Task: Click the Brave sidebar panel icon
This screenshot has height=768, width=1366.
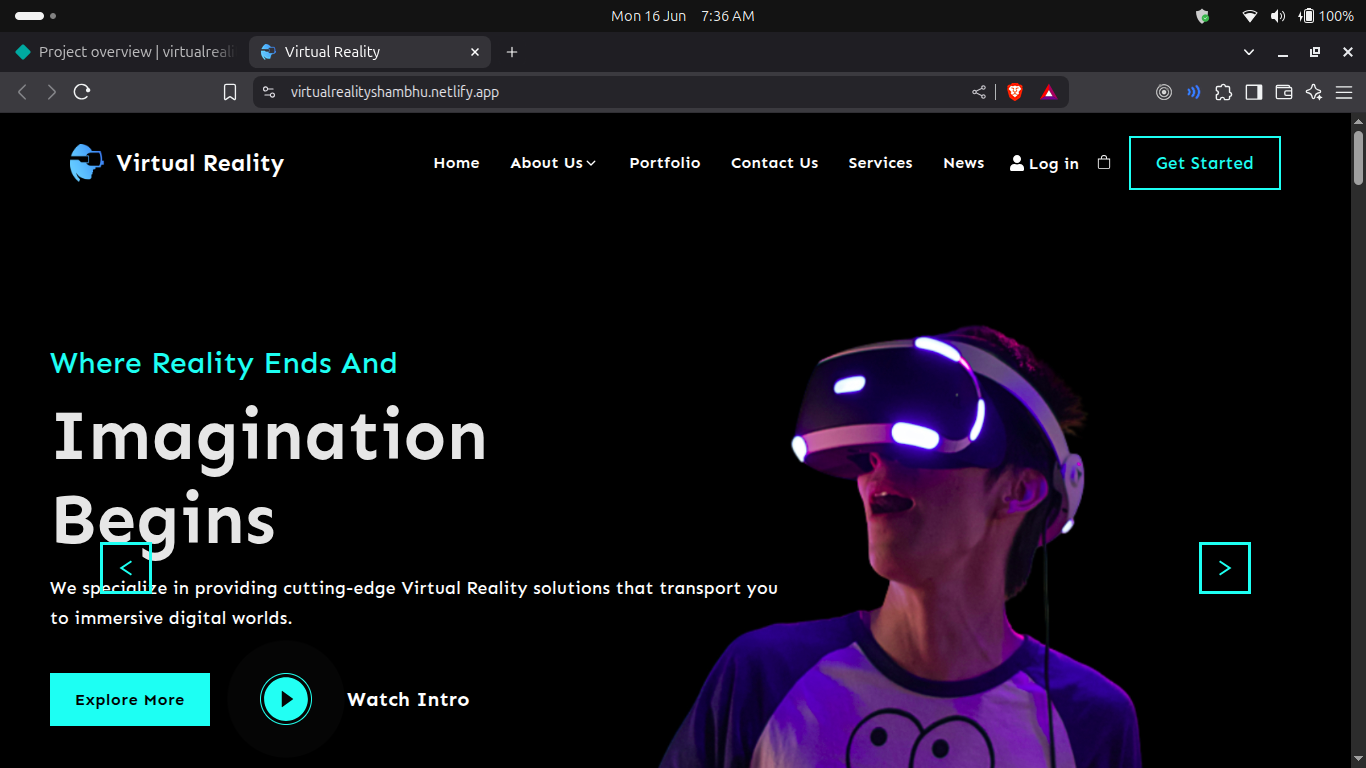Action: click(1253, 91)
